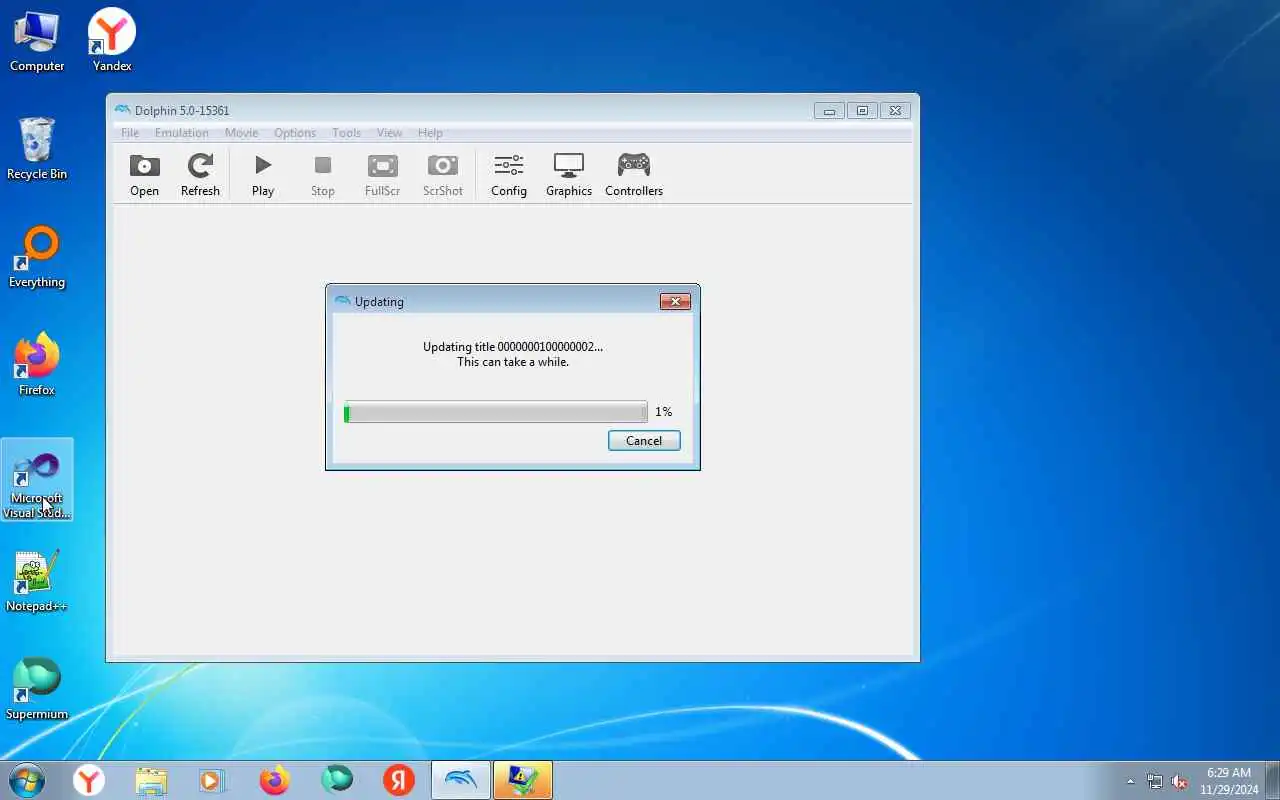
Task: Close the Dolphin 5.0-15361 window
Action: click(x=895, y=111)
